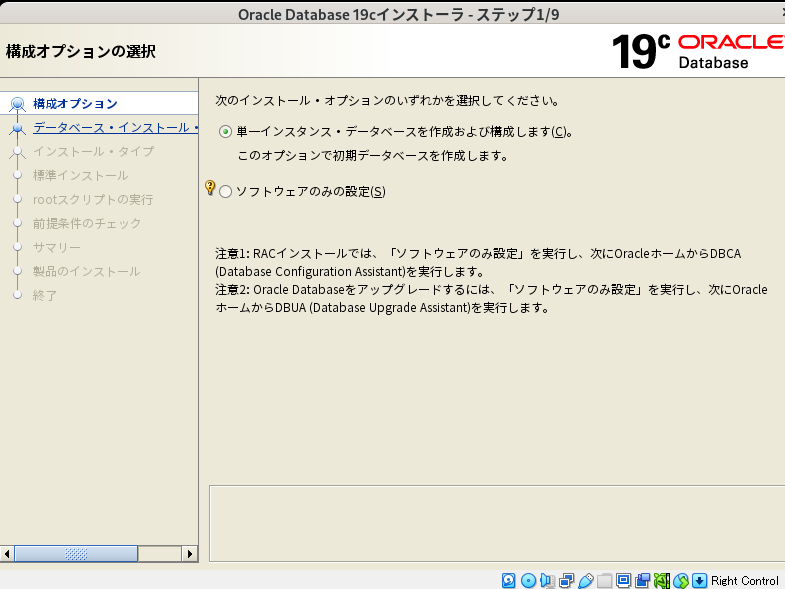
Task: Click VirtualBox CPU execution status icon
Action: 661,580
